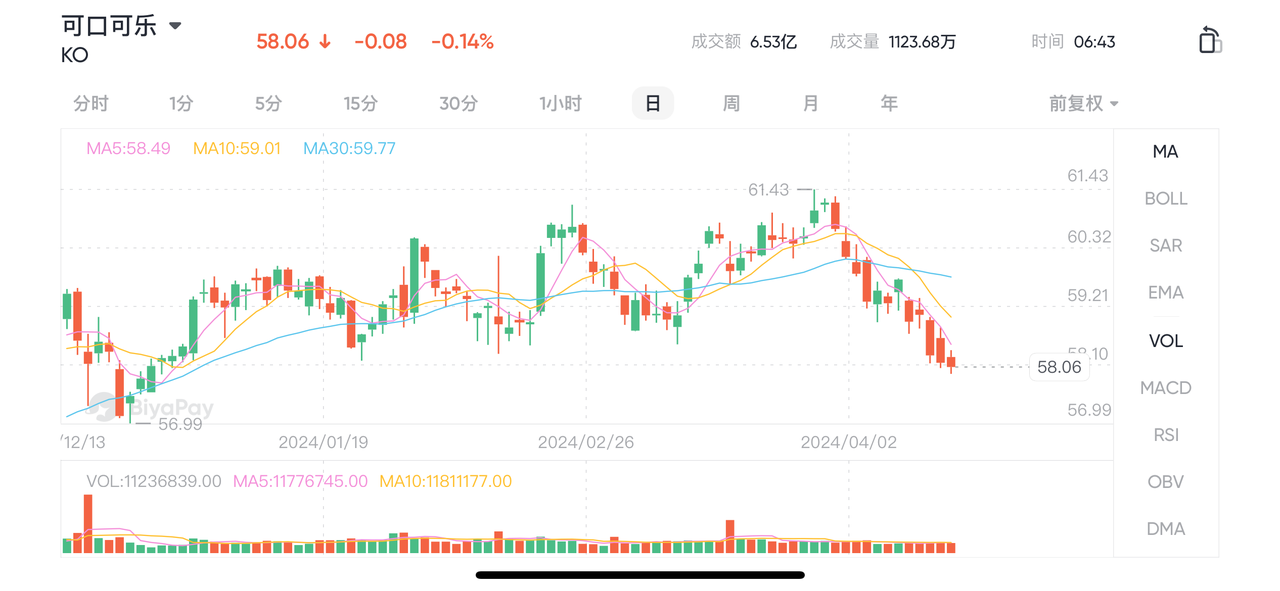The height and width of the screenshot is (591, 1280).
Task: Enable the BOLL indicator
Action: tap(1165, 199)
